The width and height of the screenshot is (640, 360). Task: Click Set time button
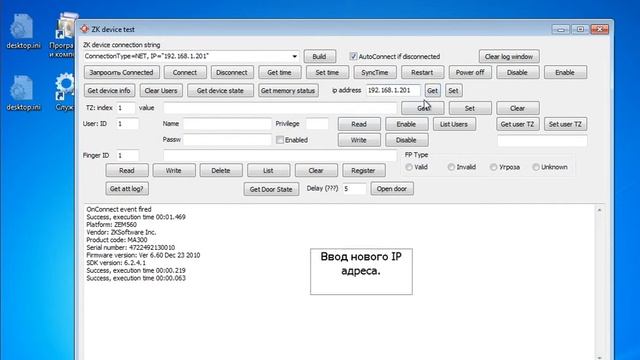click(327, 72)
